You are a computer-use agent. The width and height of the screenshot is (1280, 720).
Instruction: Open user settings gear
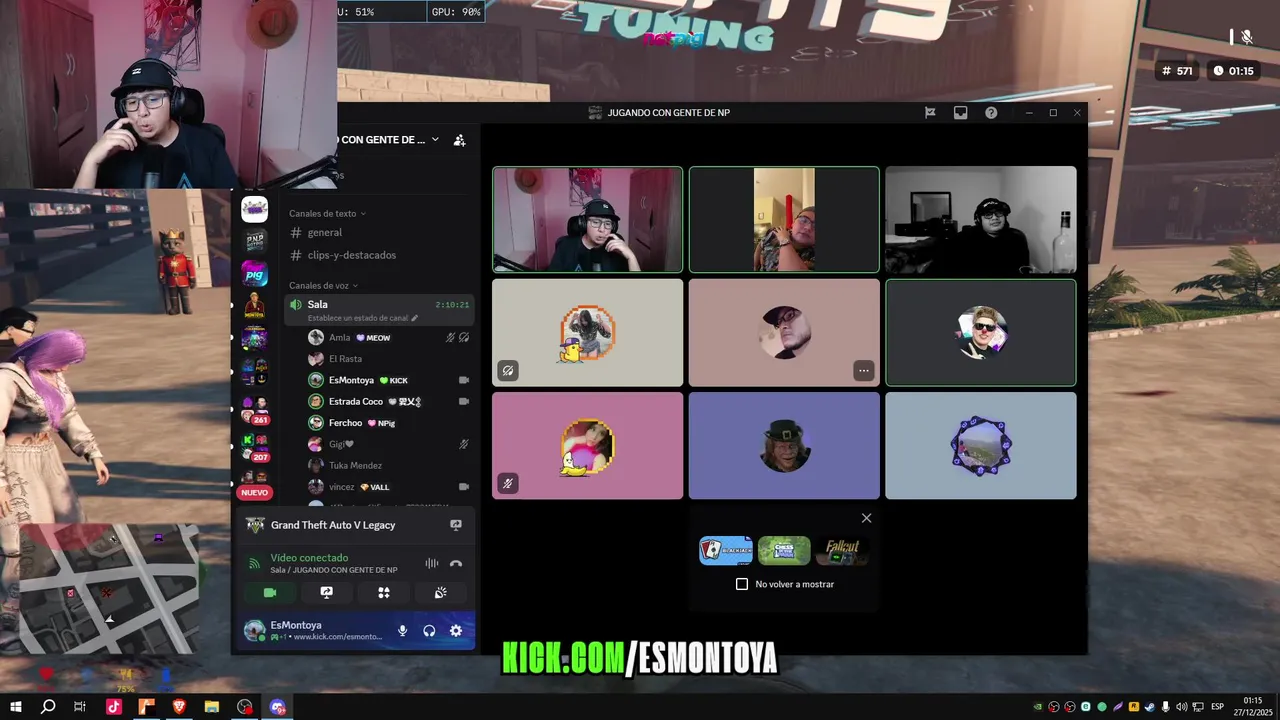click(x=456, y=631)
